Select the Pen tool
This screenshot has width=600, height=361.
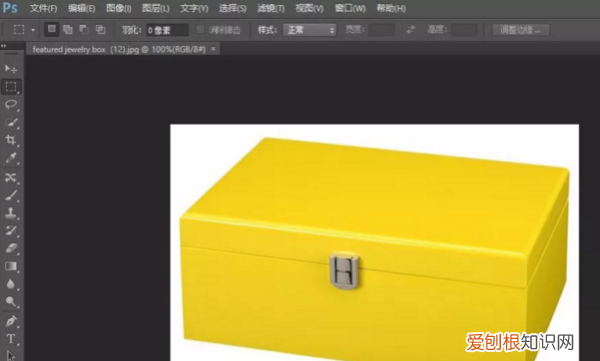pos(11,321)
